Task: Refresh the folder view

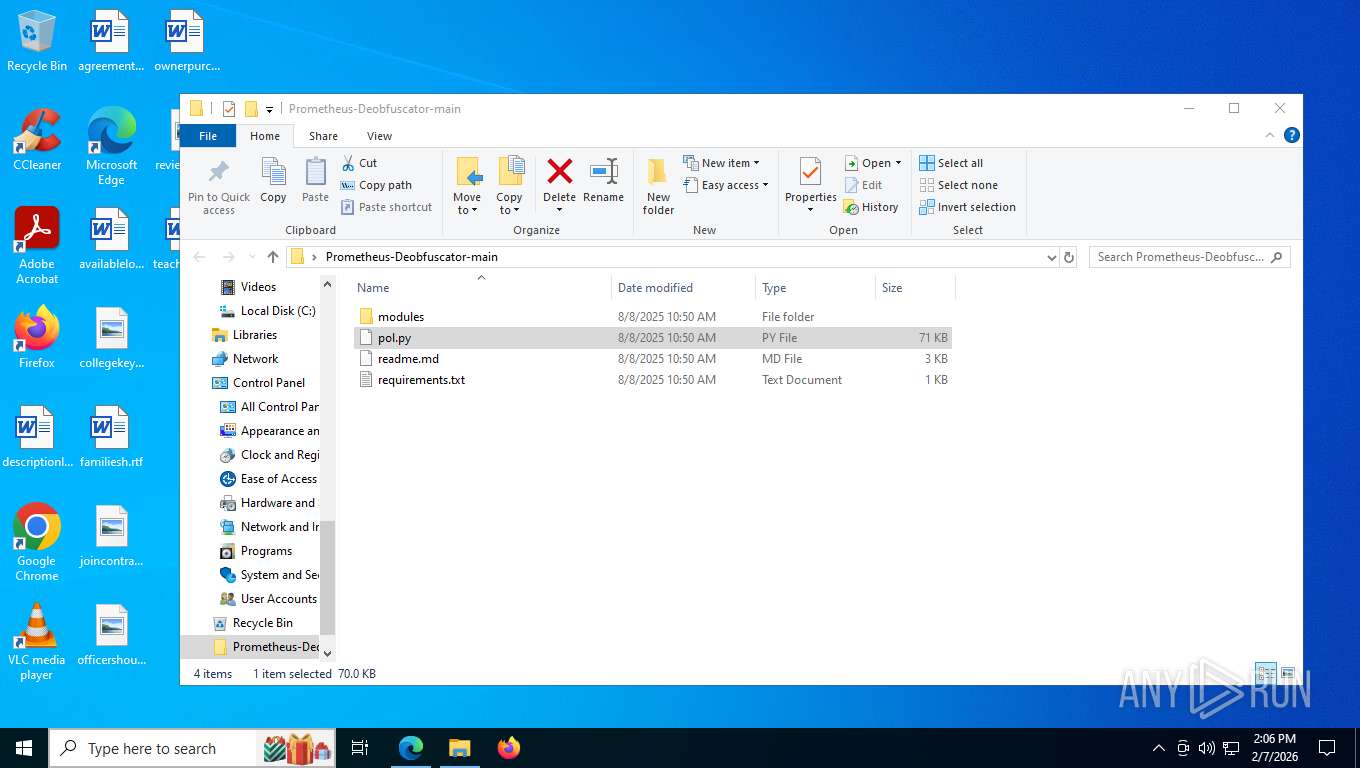Action: pyautogui.click(x=1069, y=257)
